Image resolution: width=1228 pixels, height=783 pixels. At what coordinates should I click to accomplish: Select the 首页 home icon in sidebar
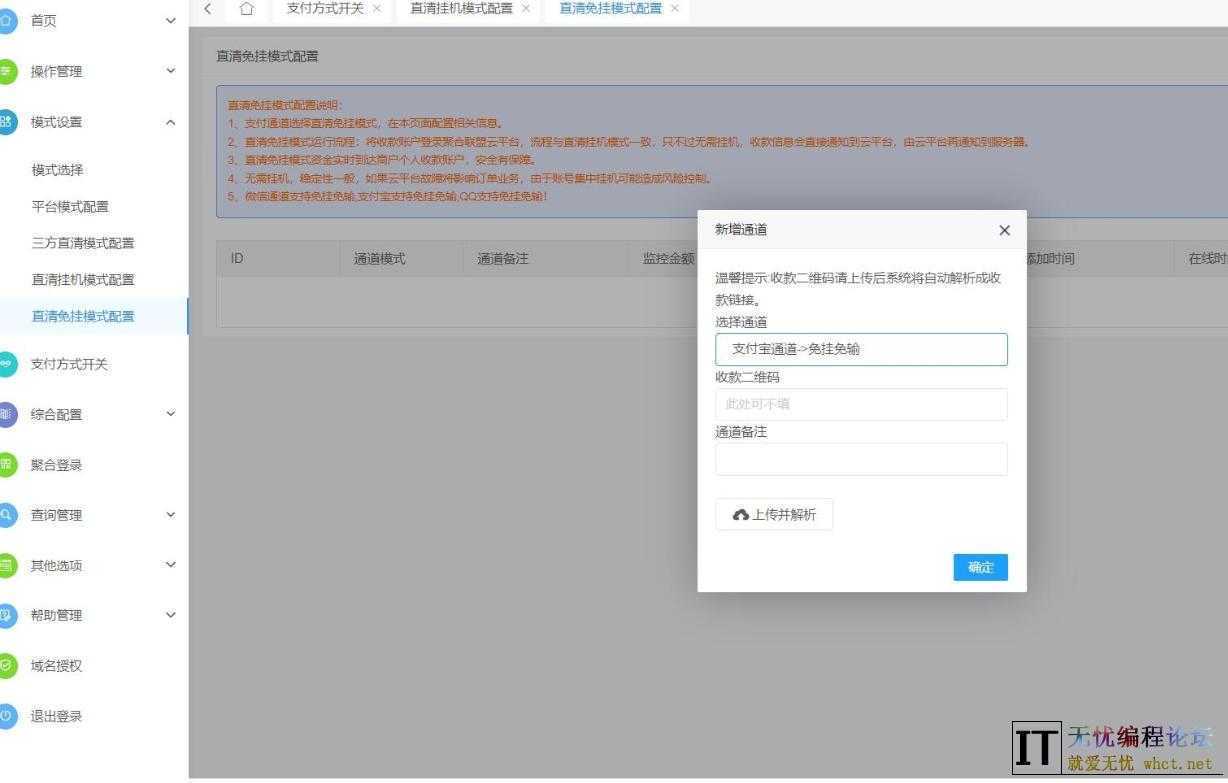point(10,20)
